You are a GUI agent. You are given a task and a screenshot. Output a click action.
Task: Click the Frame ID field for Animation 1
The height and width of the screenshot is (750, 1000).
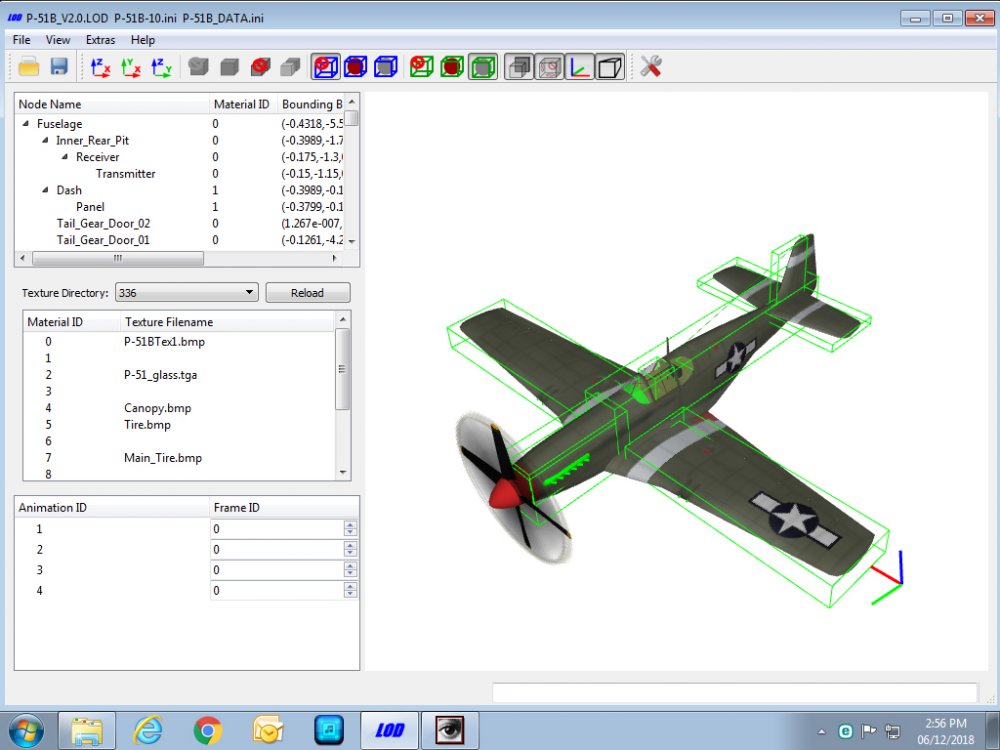[278, 529]
